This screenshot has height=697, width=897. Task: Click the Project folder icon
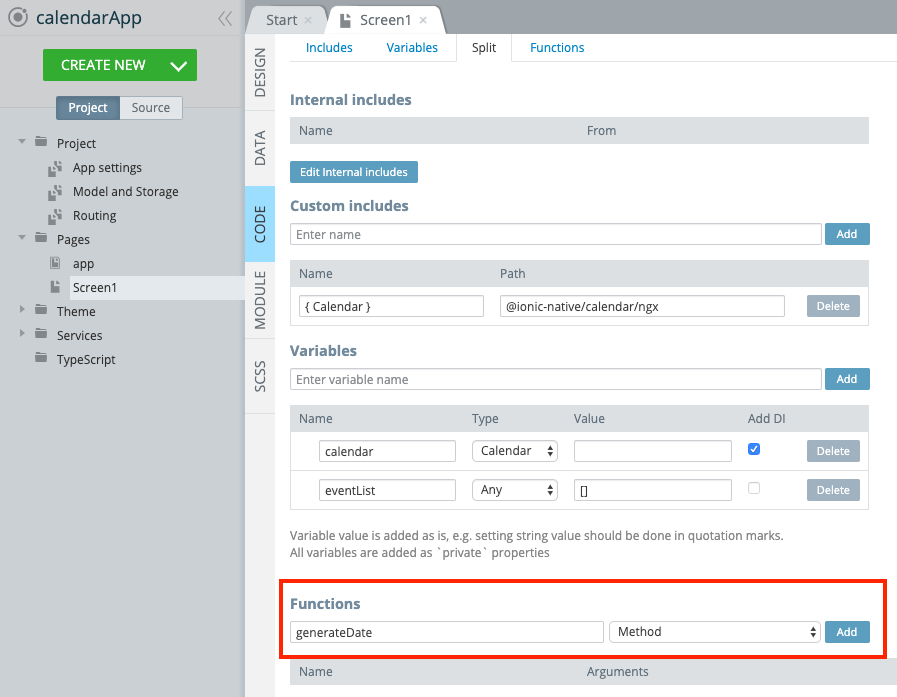(x=41, y=142)
